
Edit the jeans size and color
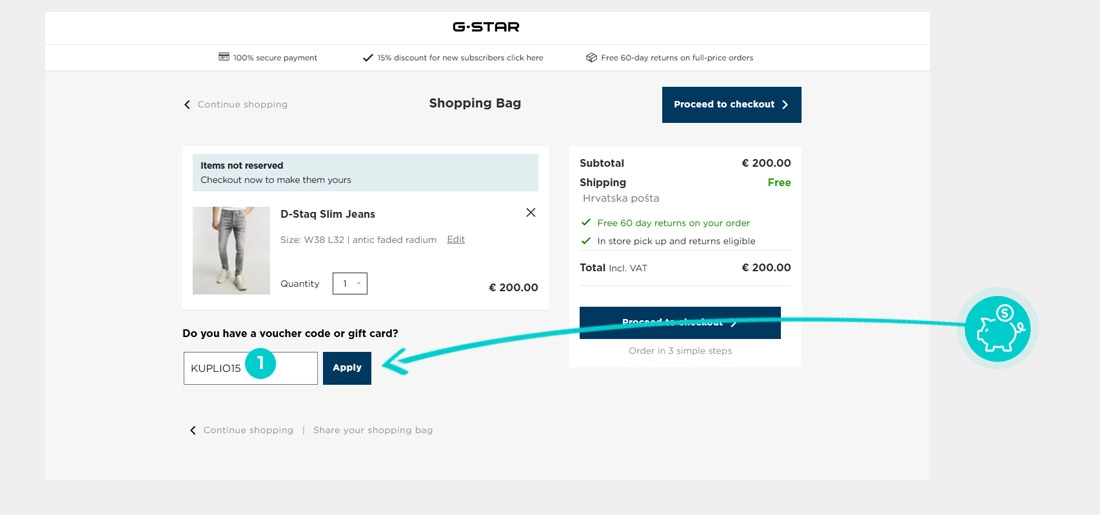455,240
